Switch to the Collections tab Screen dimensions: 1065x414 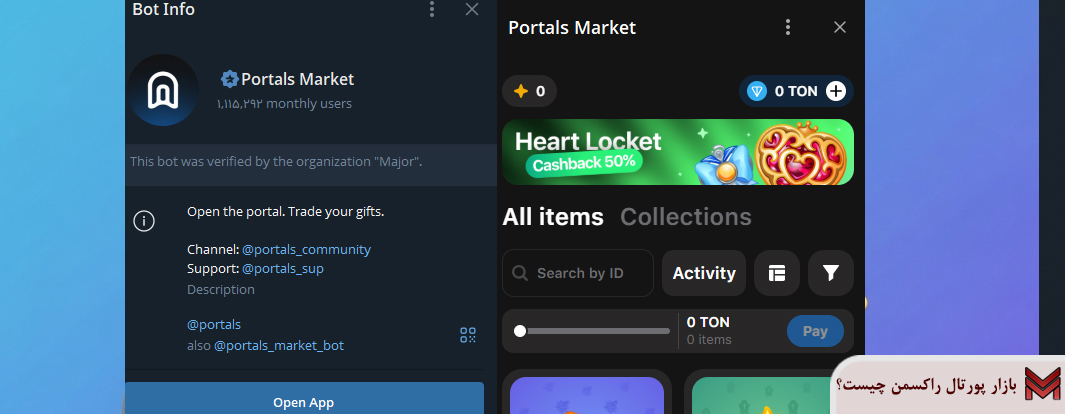pyautogui.click(x=686, y=217)
